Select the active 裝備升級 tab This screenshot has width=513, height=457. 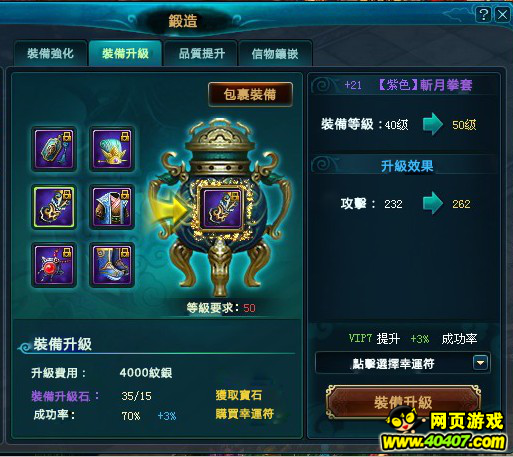pos(126,53)
